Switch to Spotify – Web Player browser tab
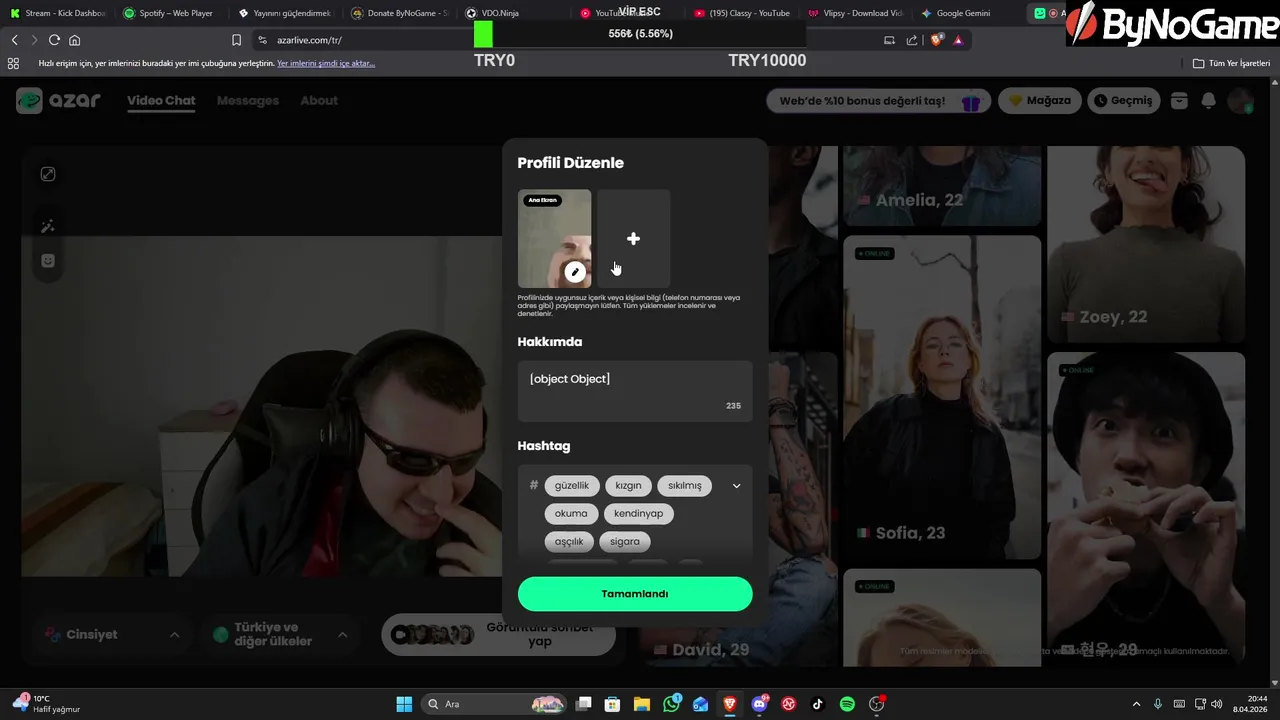The width and height of the screenshot is (1280, 720). click(167, 13)
